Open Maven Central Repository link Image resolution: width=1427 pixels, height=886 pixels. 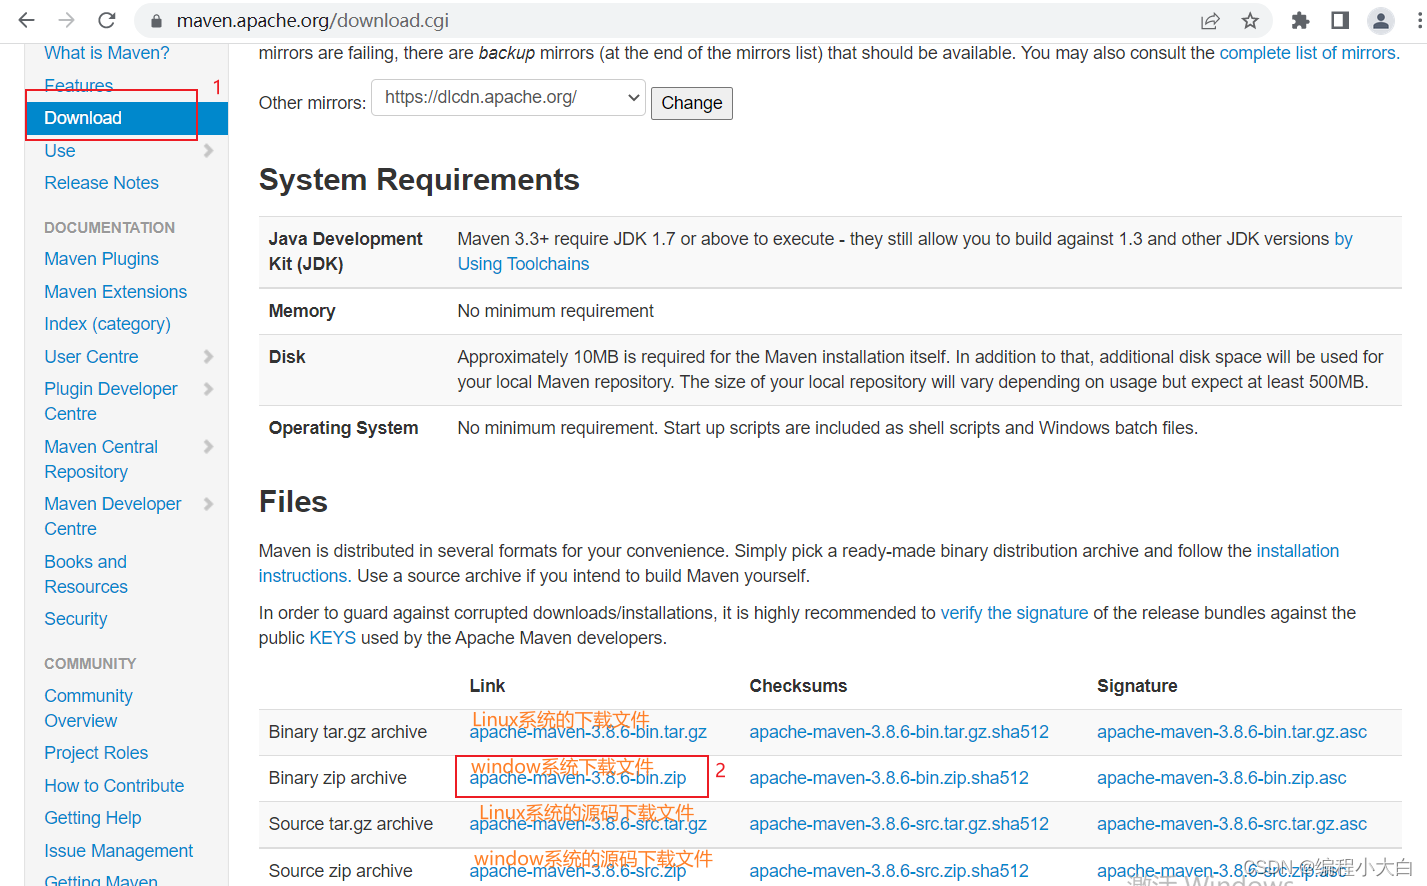click(101, 459)
